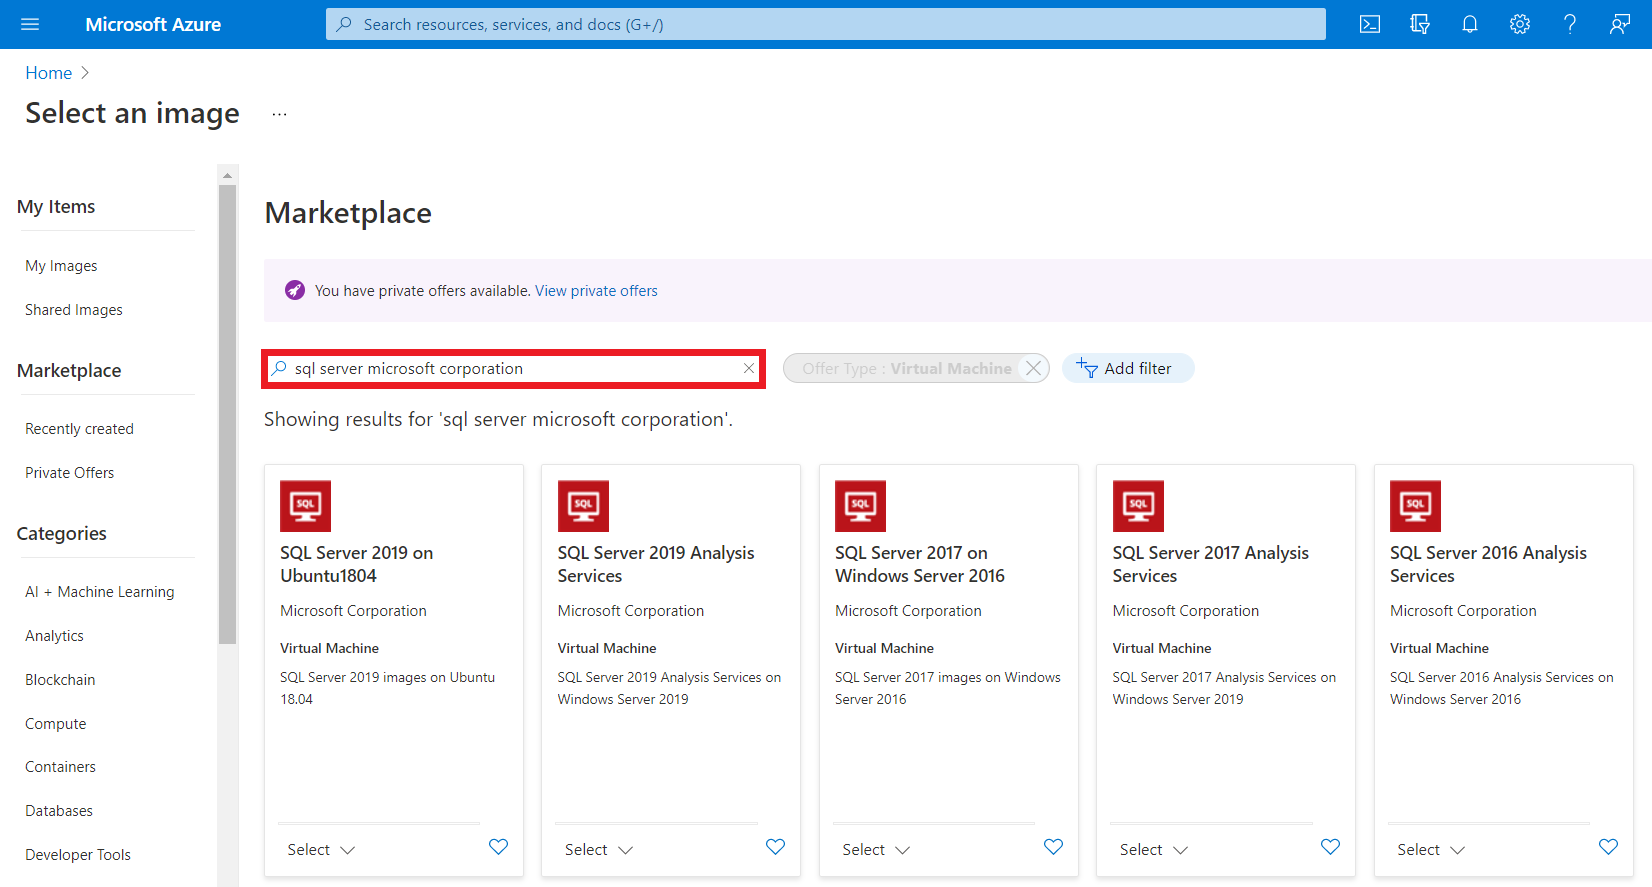The height and width of the screenshot is (887, 1652).
Task: Go to My Images in sidebar
Action: tap(61, 266)
